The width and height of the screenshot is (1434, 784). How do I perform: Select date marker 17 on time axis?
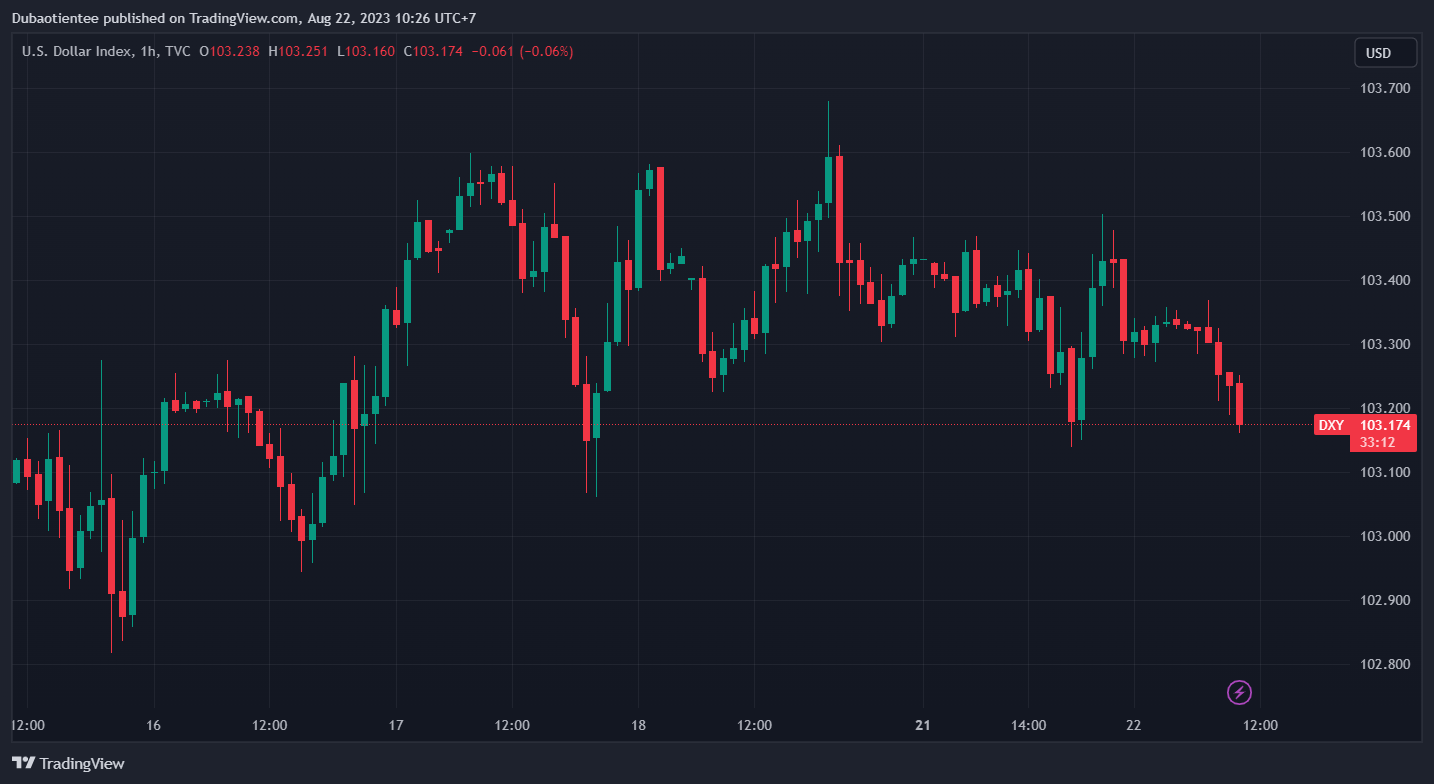click(x=396, y=725)
